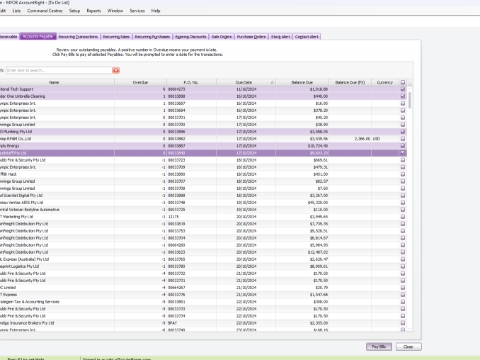Open the Window menu

[115, 11]
